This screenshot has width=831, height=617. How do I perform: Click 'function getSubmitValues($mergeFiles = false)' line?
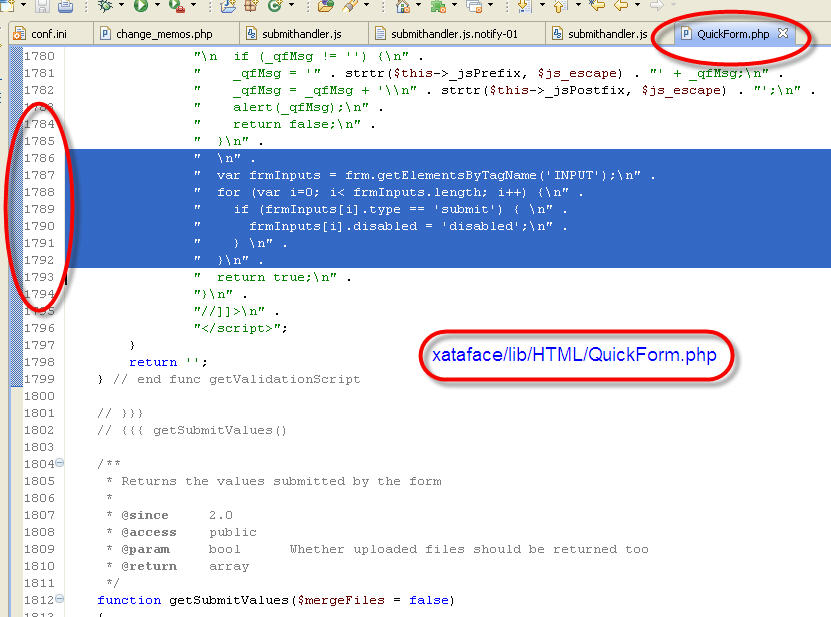point(276,600)
